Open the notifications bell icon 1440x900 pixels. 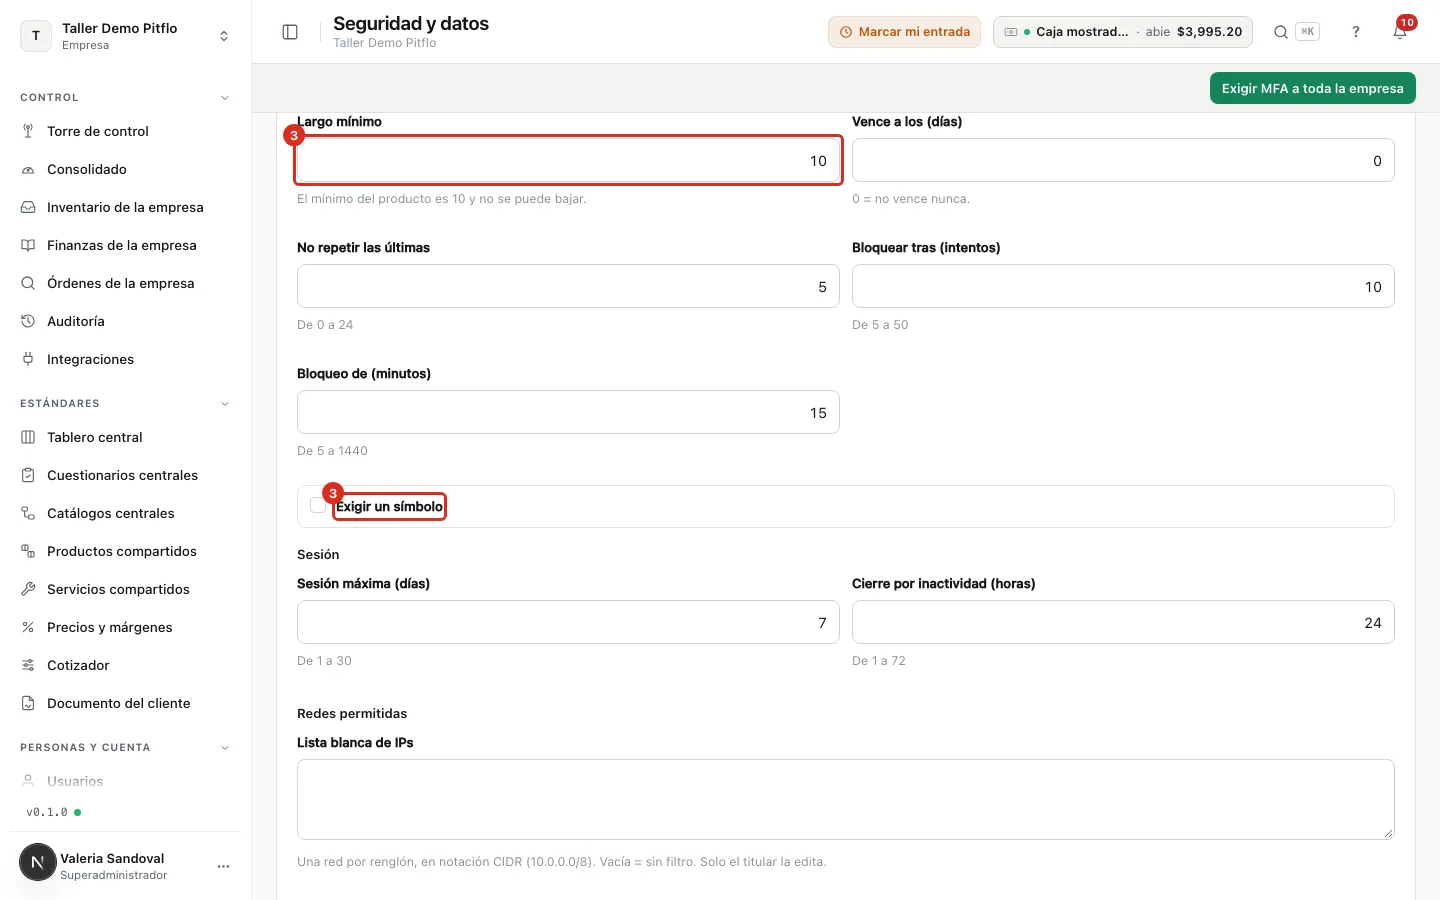(x=1400, y=32)
